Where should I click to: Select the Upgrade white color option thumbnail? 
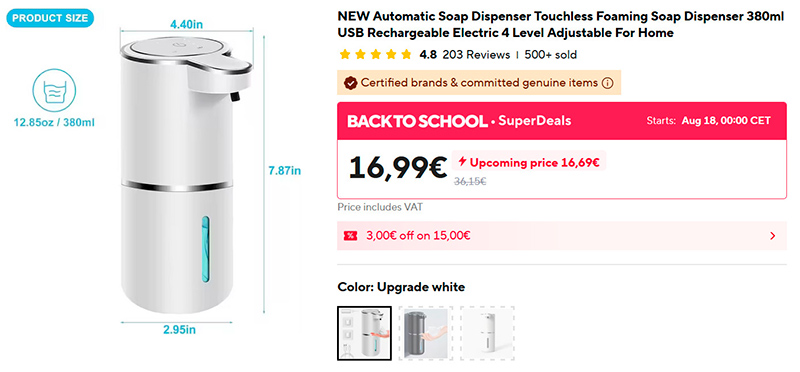click(x=364, y=333)
